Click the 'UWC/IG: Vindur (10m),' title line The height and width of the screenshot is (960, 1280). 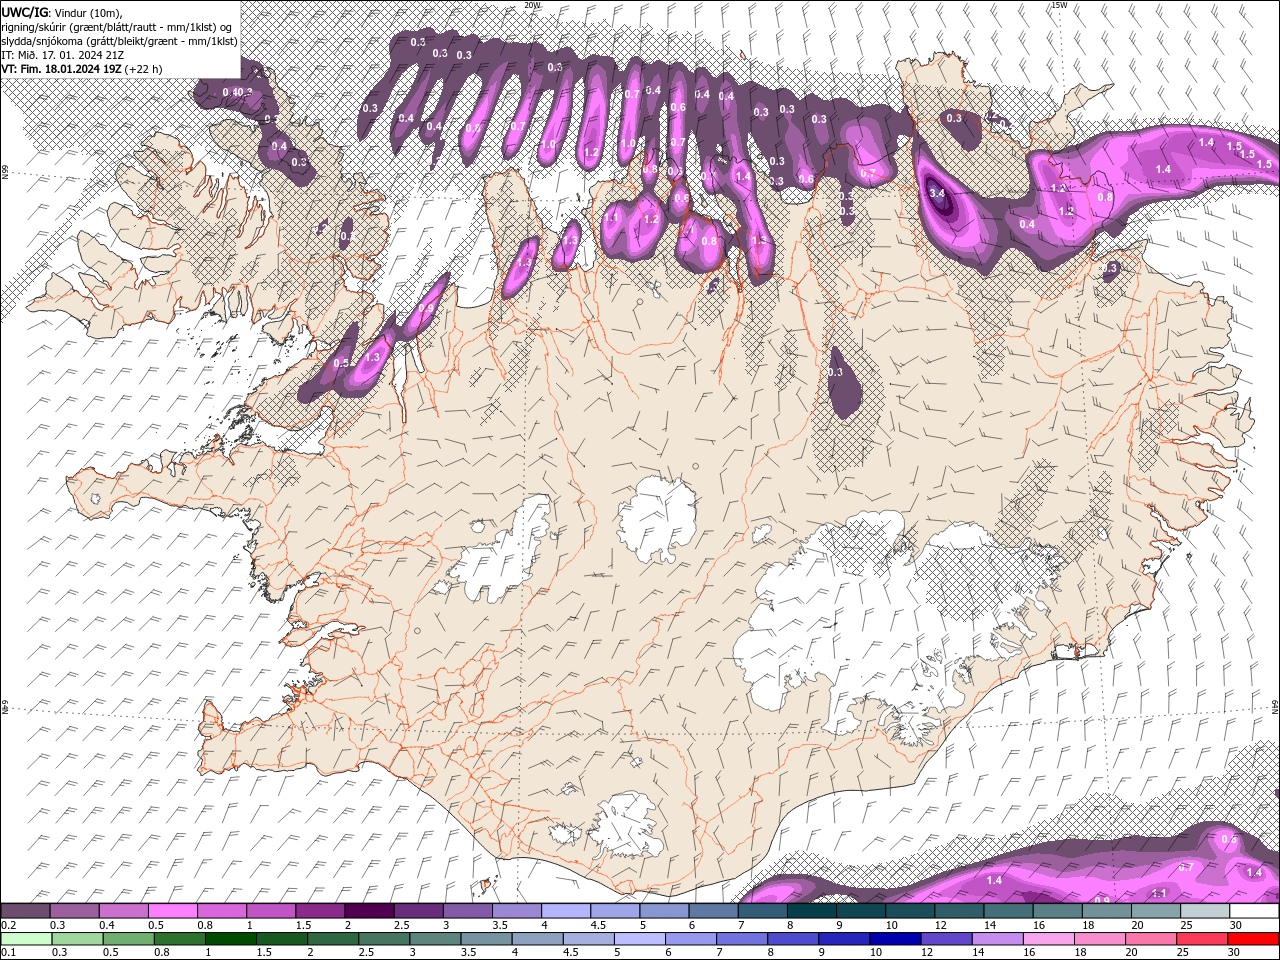pos(61,12)
